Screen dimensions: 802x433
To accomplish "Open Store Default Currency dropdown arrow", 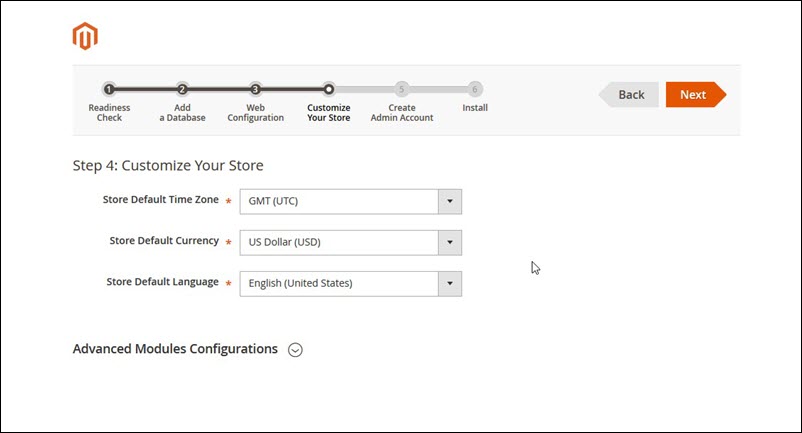I will [450, 242].
